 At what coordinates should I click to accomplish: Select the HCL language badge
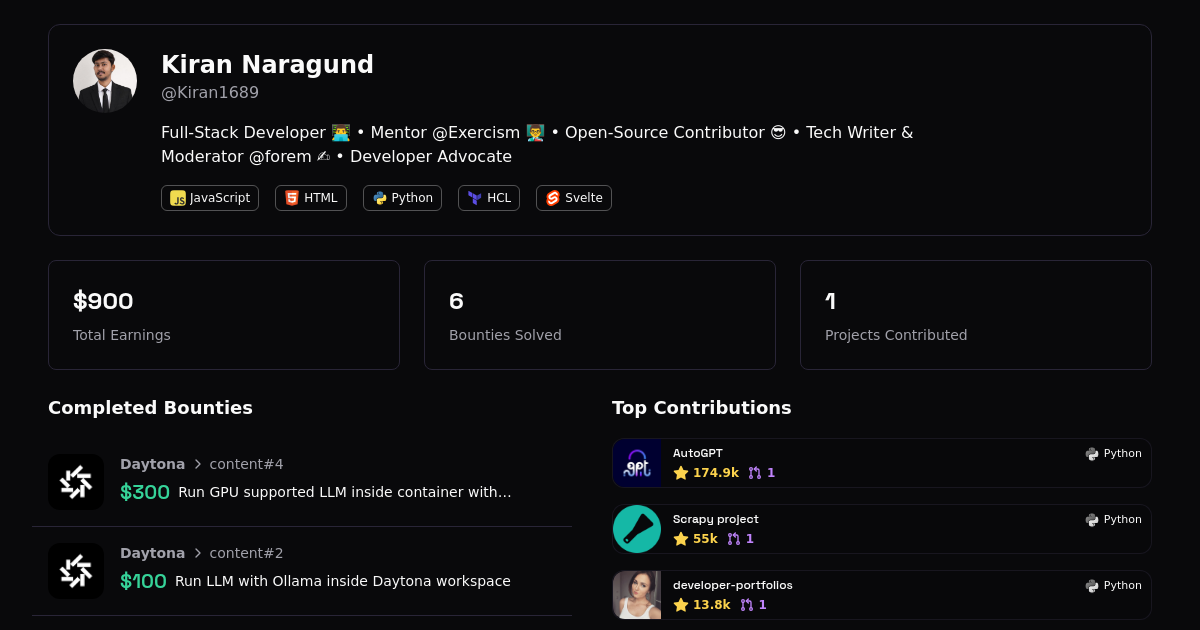[489, 198]
